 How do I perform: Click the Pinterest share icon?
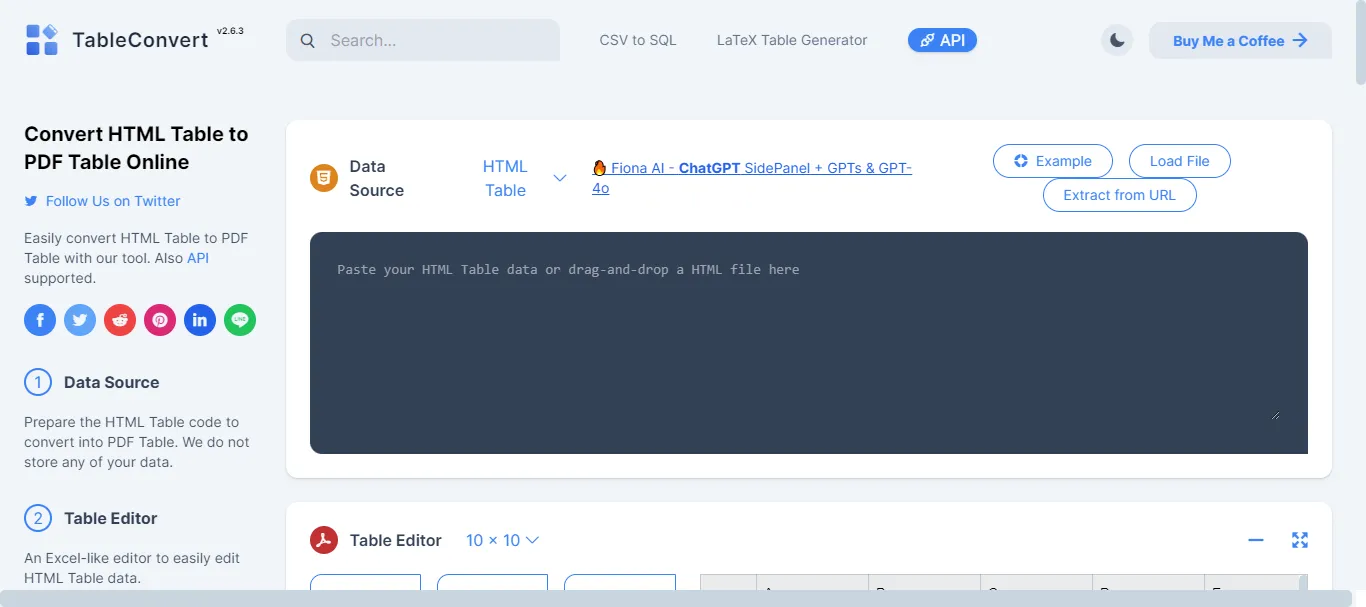[160, 320]
